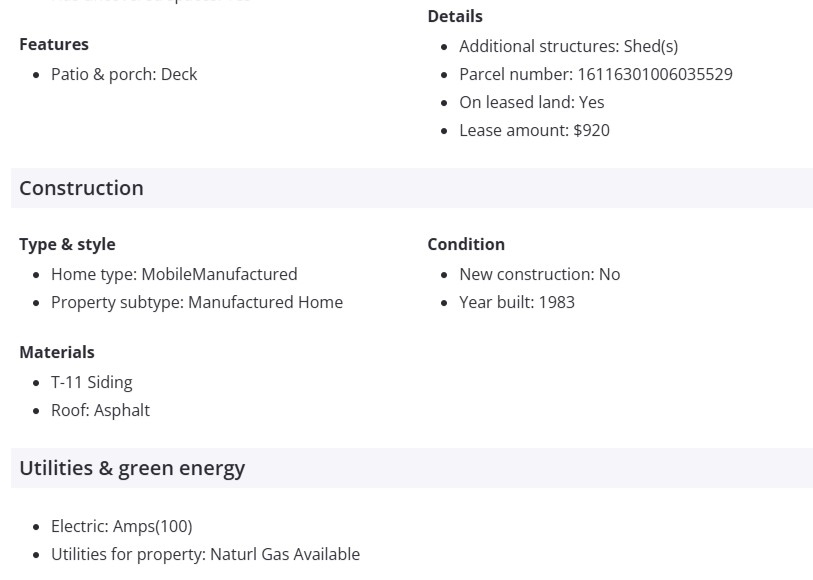Click the Additional structures: Shed(s) entry
This screenshot has width=813, height=580.
click(x=568, y=46)
